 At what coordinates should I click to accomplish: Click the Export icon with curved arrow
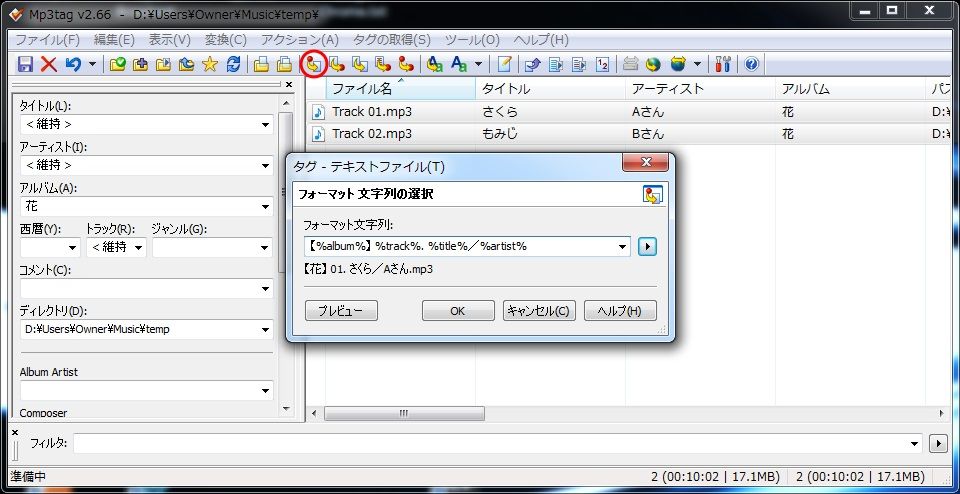(x=533, y=64)
